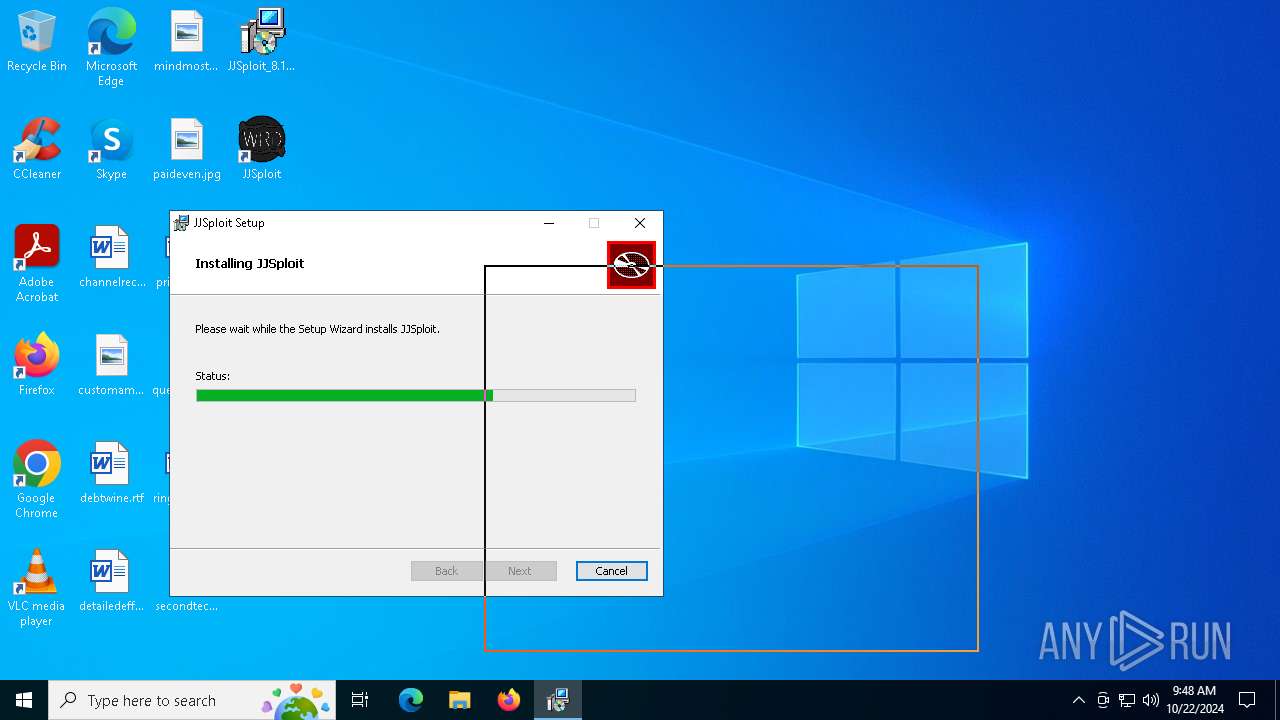Click the taskbar search box
This screenshot has width=1280, height=720.
pos(192,700)
